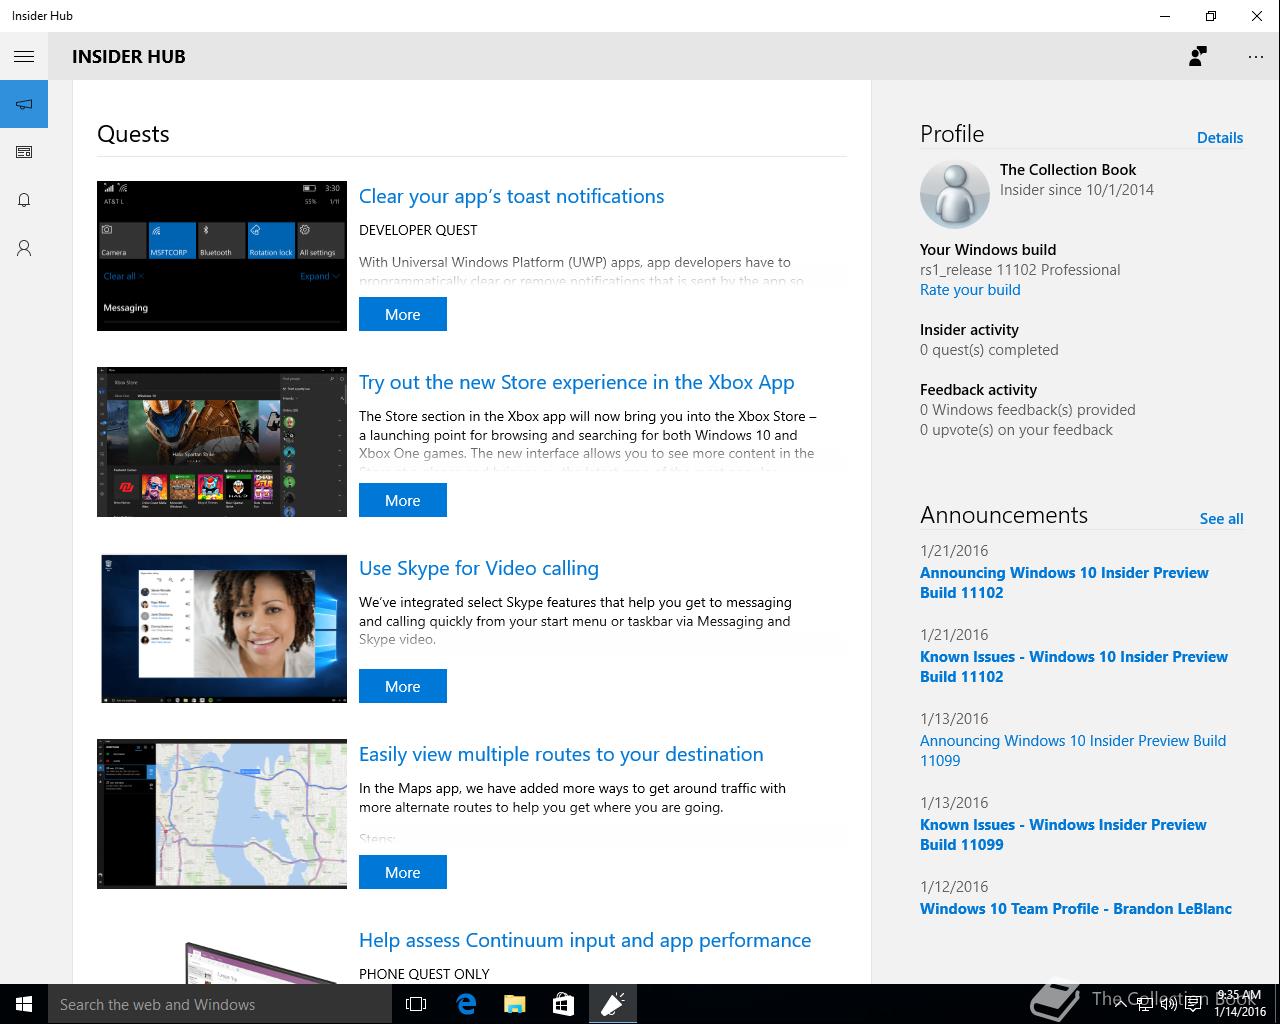Screen dimensions: 1280x1024
Task: Click '0 Windows feedback(s) provided' text
Action: point(1028,410)
